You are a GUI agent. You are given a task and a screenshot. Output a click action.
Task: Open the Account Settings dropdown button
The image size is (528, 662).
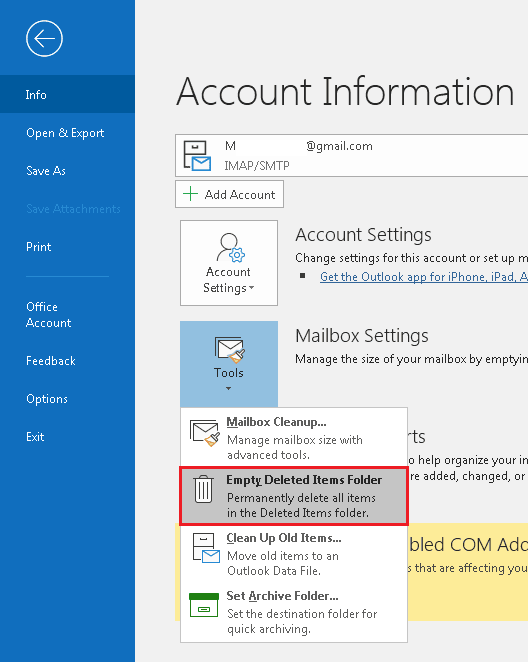click(x=229, y=263)
